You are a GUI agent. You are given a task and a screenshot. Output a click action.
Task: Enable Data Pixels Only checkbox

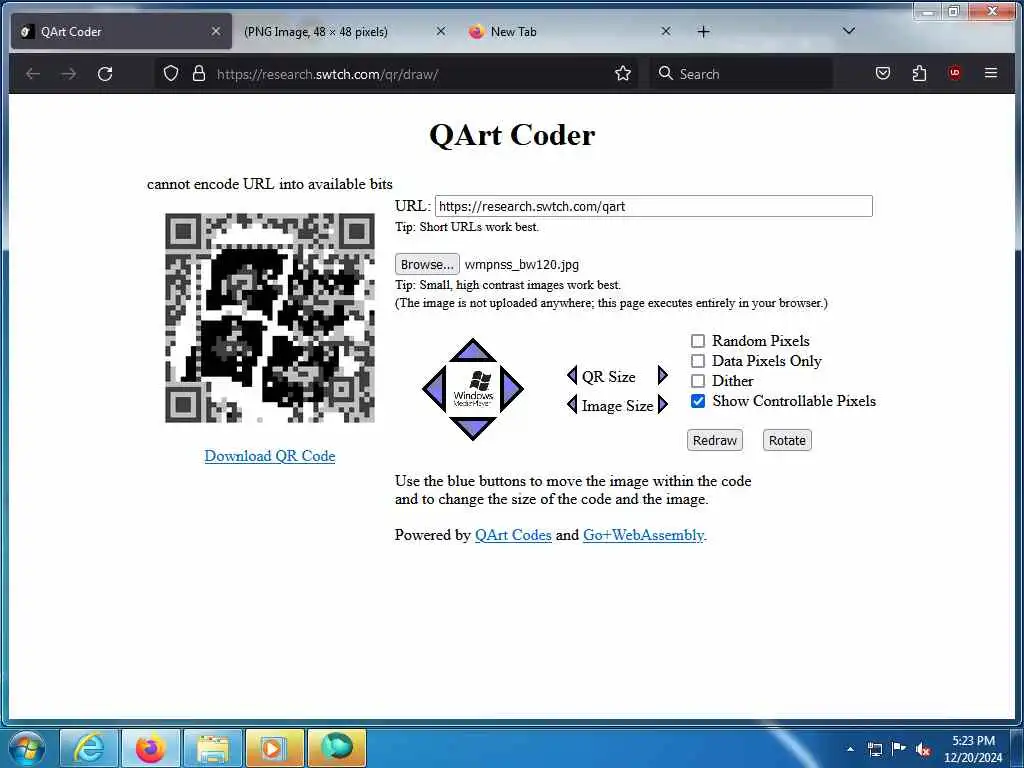pos(697,361)
